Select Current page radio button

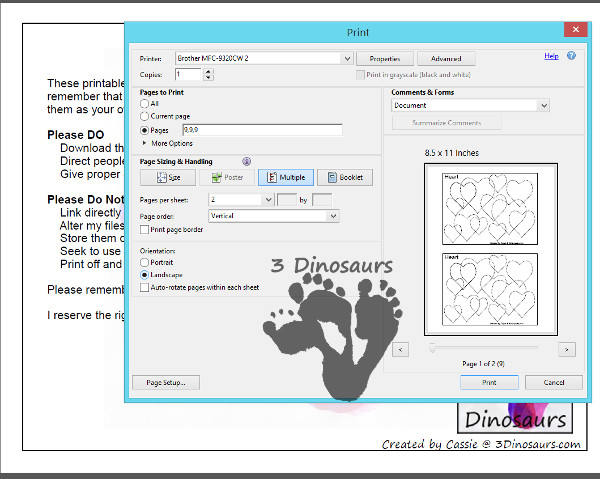(145, 116)
